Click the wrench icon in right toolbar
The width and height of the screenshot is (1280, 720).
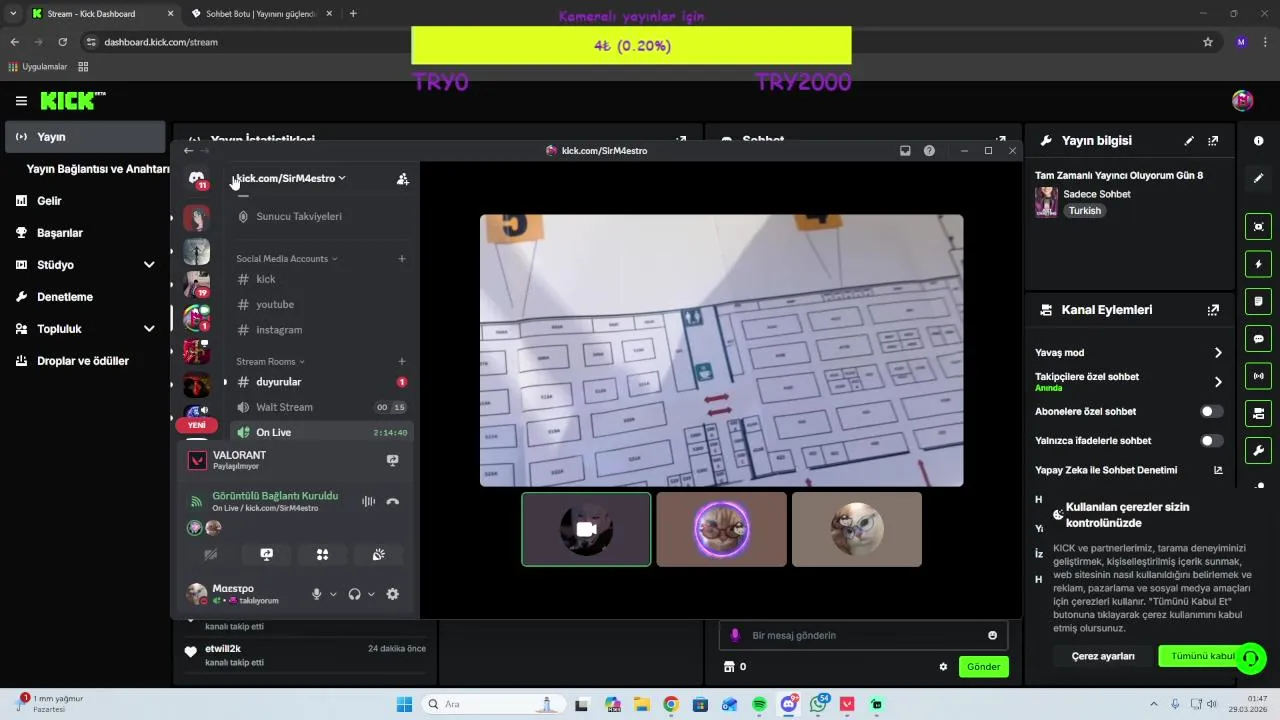pos(1258,450)
